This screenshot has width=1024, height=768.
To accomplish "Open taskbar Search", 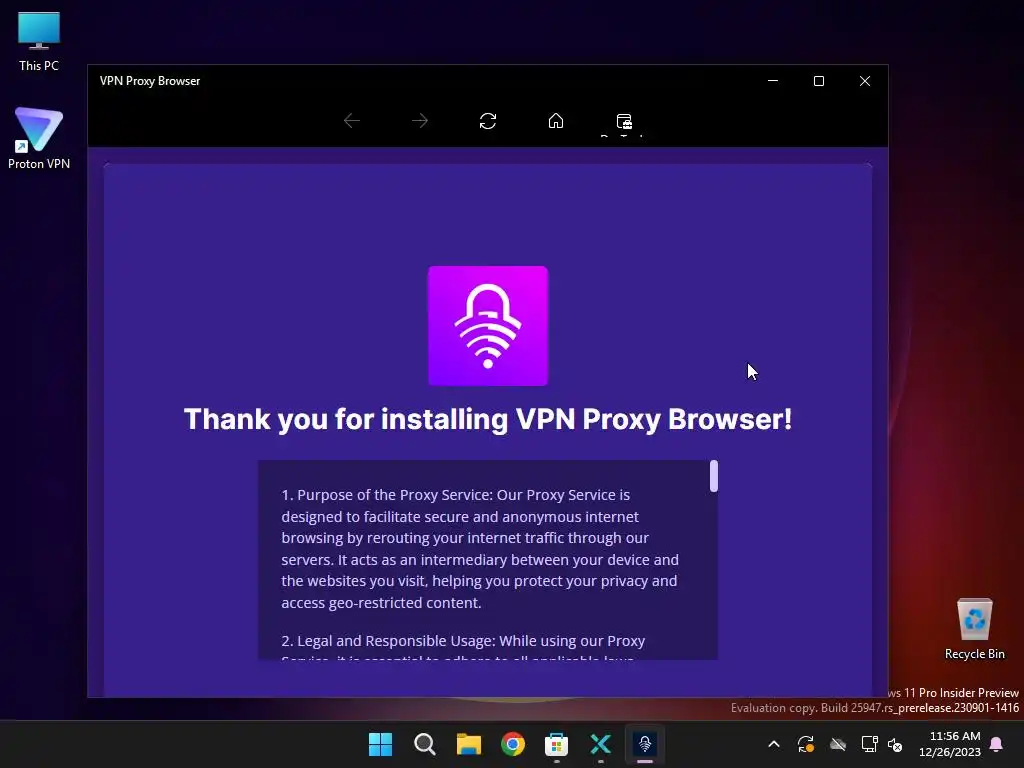I will [424, 744].
